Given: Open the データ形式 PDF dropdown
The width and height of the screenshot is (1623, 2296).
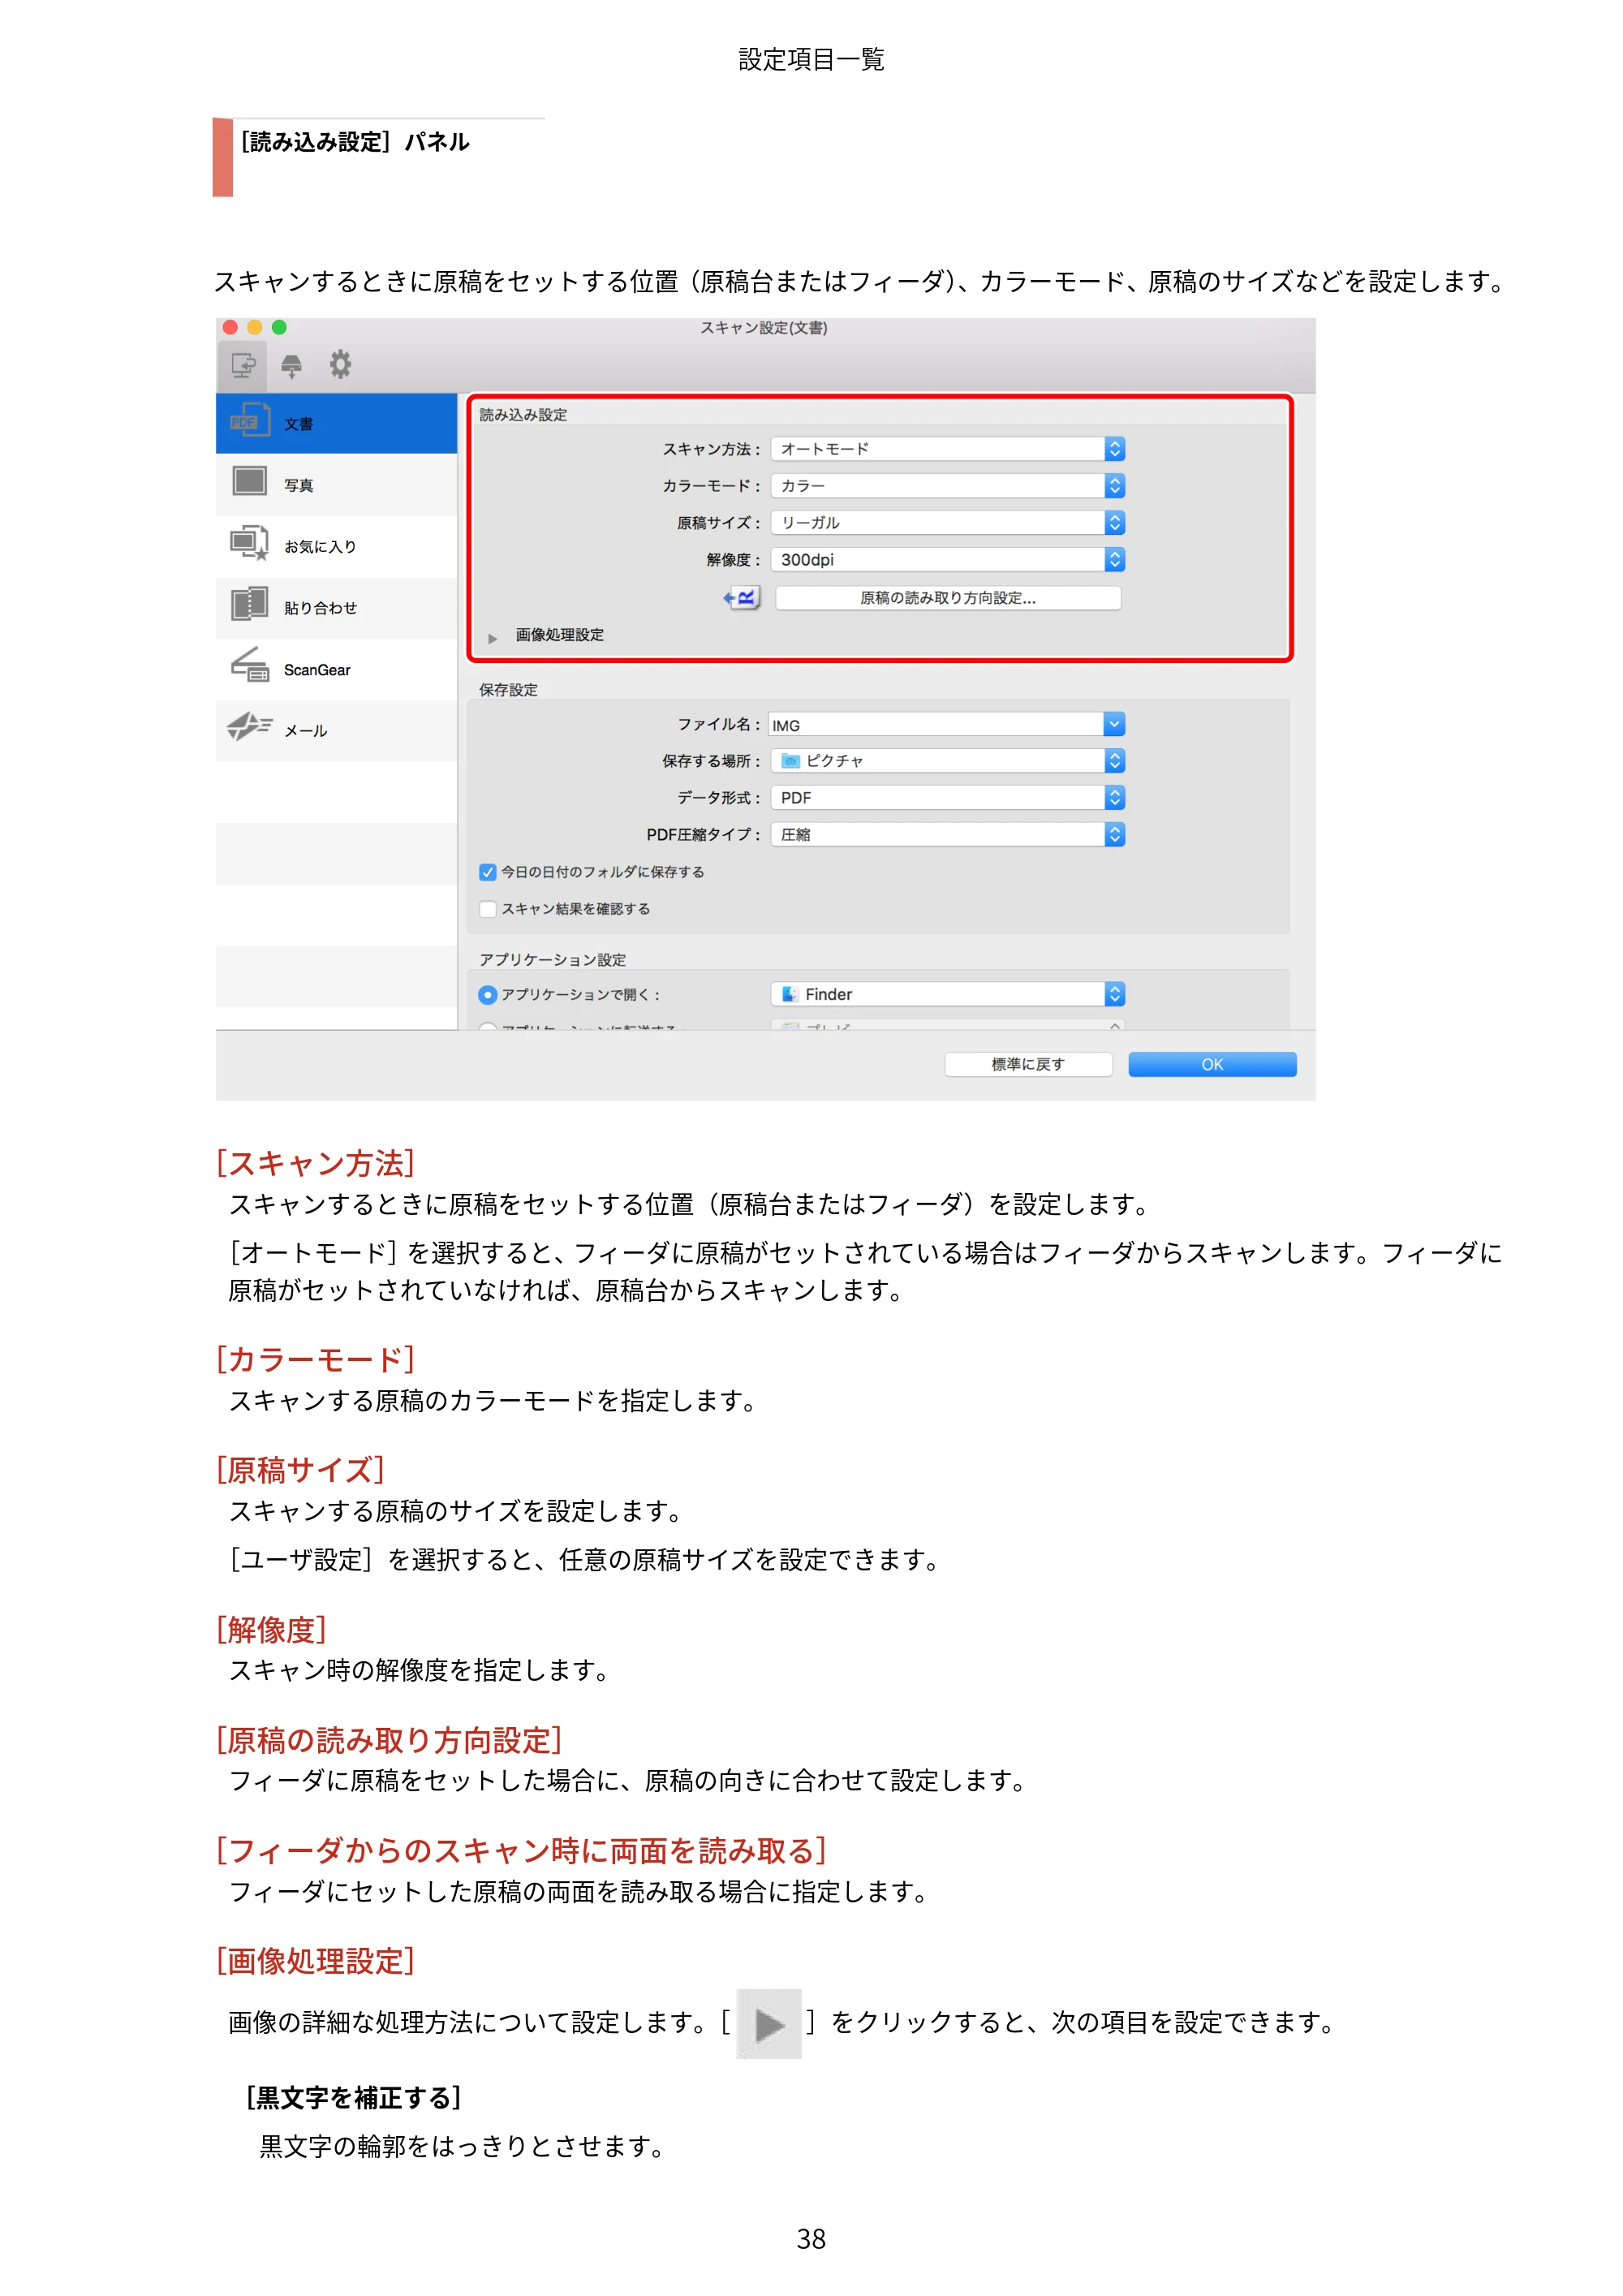Looking at the screenshot, I should click(x=947, y=798).
